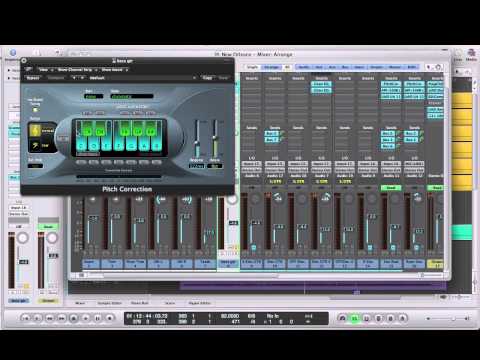480x360 pixels.
Task: Switch the mixer to All view
Action: [287, 67]
